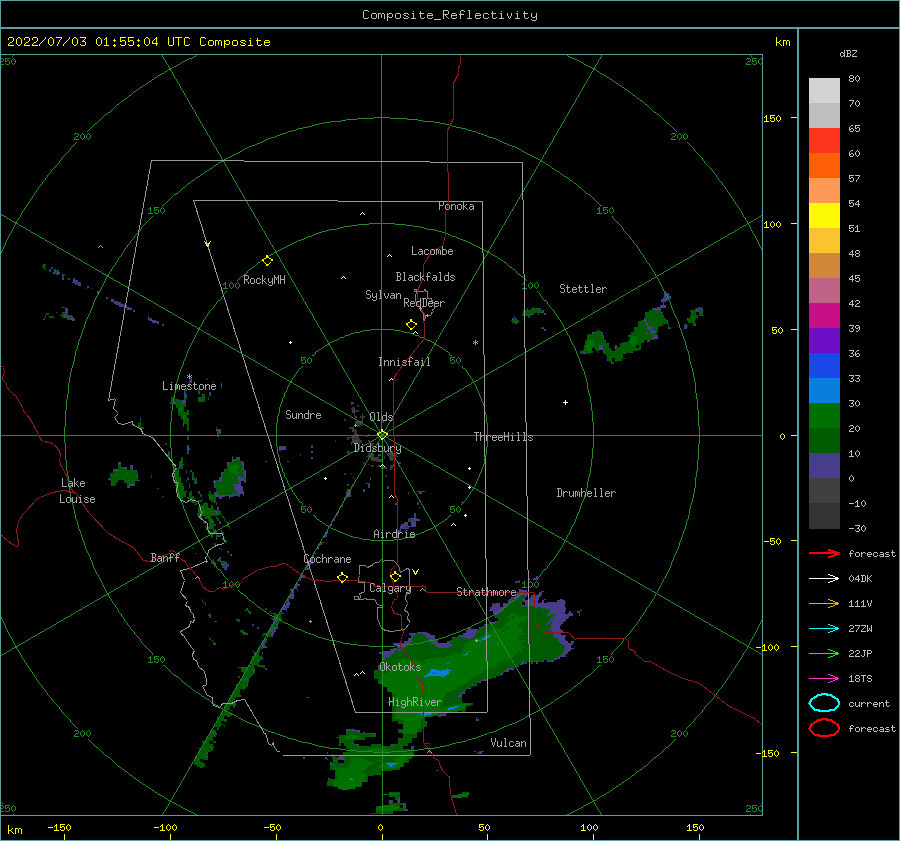900x841 pixels.
Task: Select the white 04DK arrow legend entry
Action: [x=824, y=578]
